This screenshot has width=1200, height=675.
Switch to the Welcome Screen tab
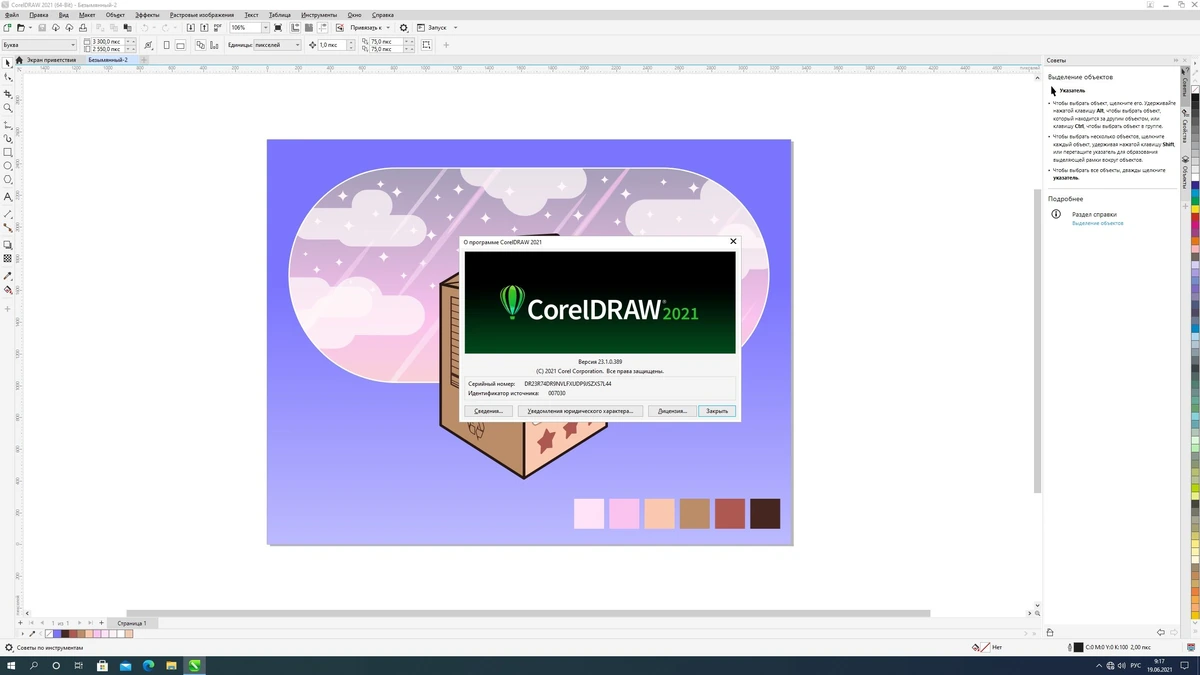coord(51,60)
